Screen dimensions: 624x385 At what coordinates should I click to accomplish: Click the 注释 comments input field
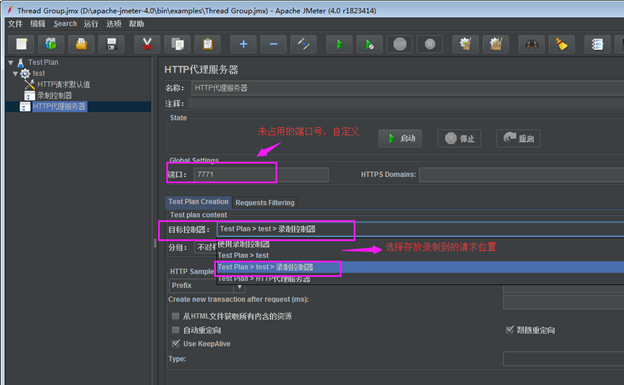tap(406, 104)
